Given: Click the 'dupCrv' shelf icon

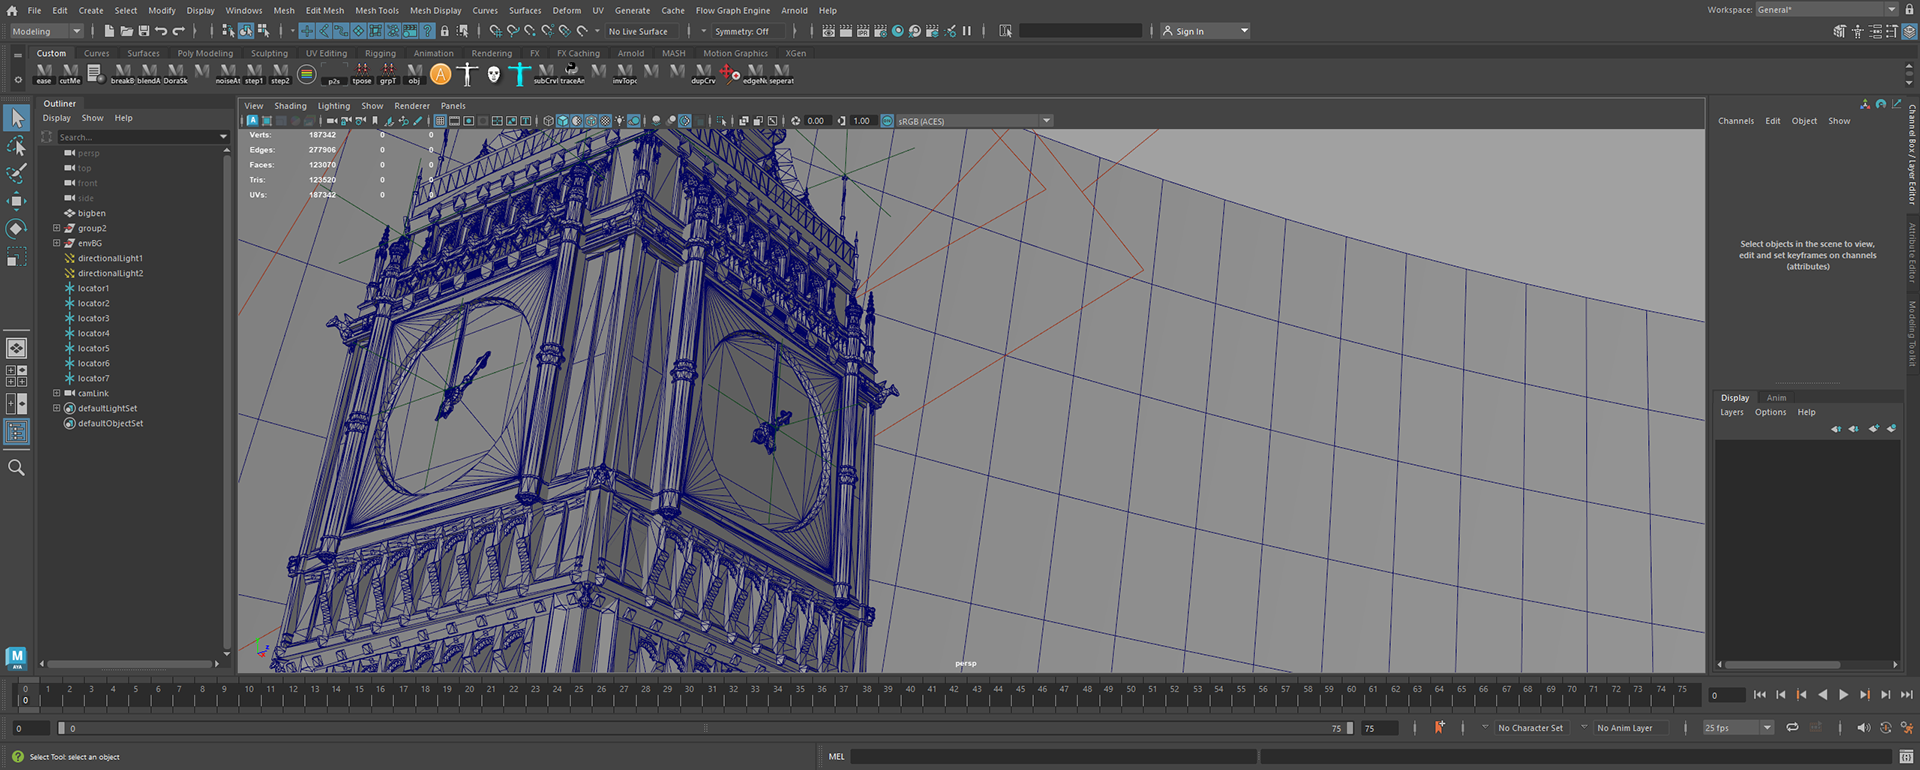Looking at the screenshot, I should [x=703, y=74].
